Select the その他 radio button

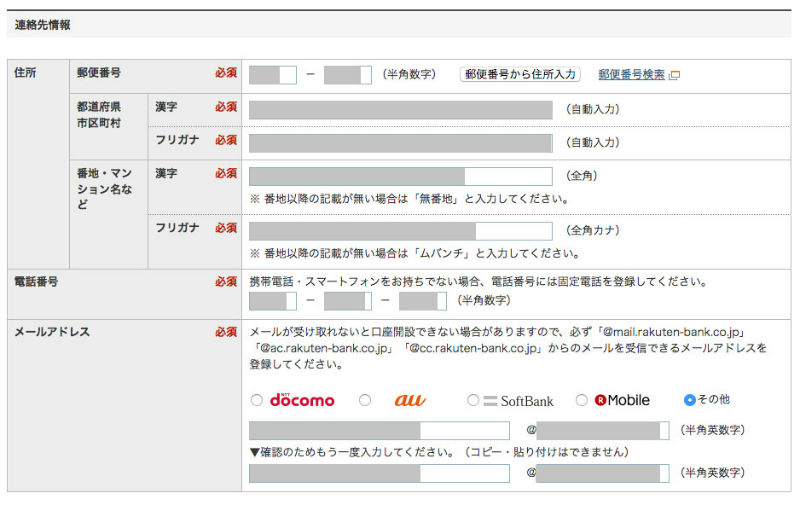[x=689, y=400]
